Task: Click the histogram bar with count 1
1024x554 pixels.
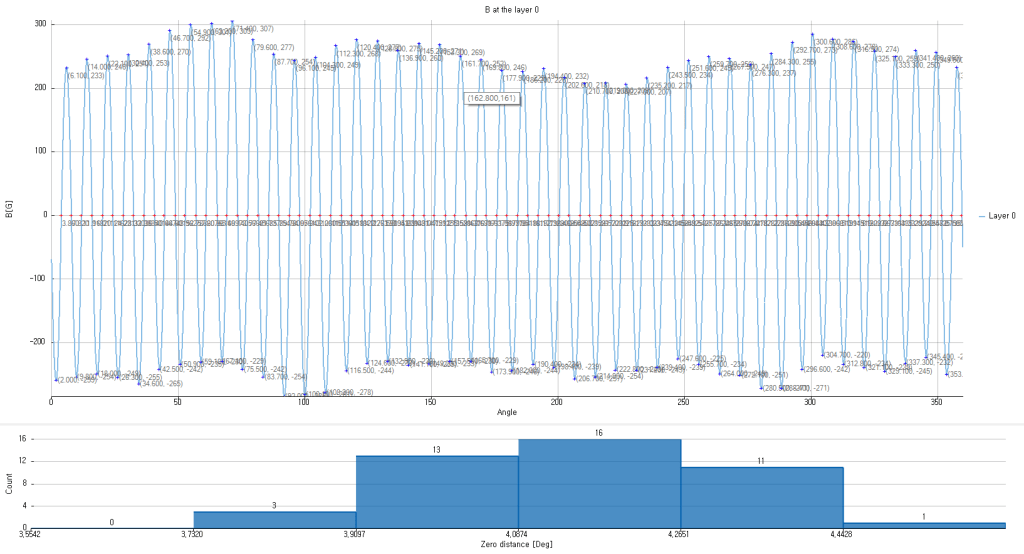Action: 924,525
